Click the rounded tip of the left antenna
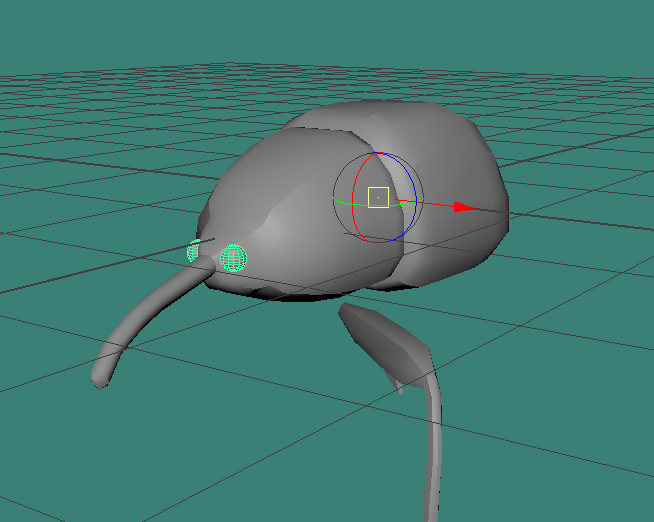 tap(100, 380)
